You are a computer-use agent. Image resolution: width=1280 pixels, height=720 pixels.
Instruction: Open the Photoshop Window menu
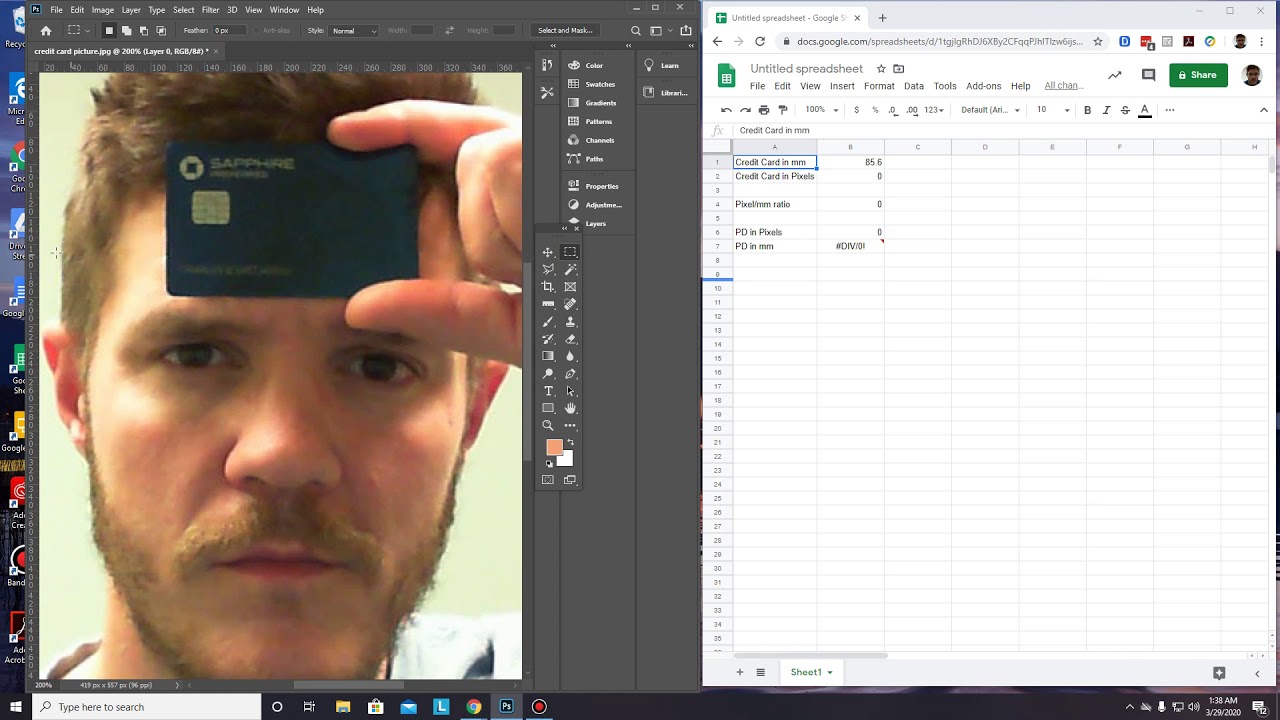point(284,10)
